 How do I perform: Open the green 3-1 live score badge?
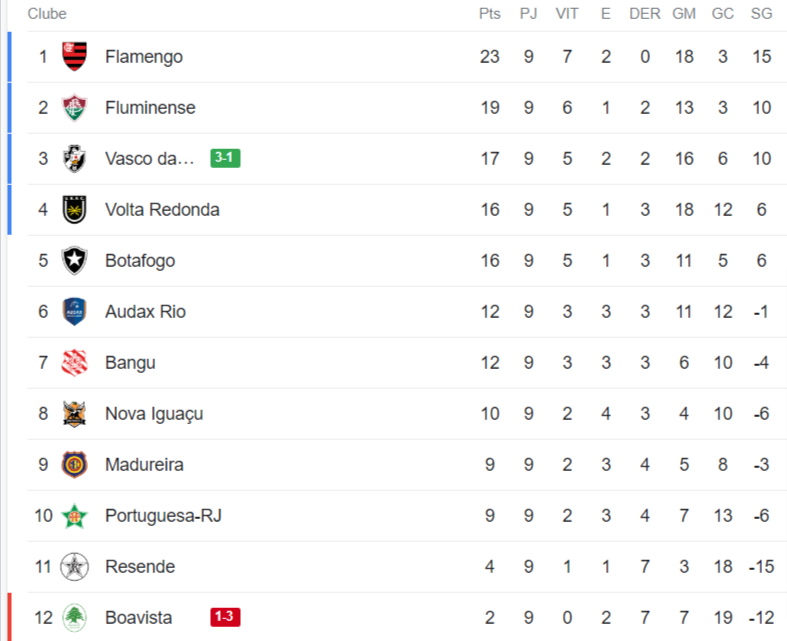tap(225, 158)
